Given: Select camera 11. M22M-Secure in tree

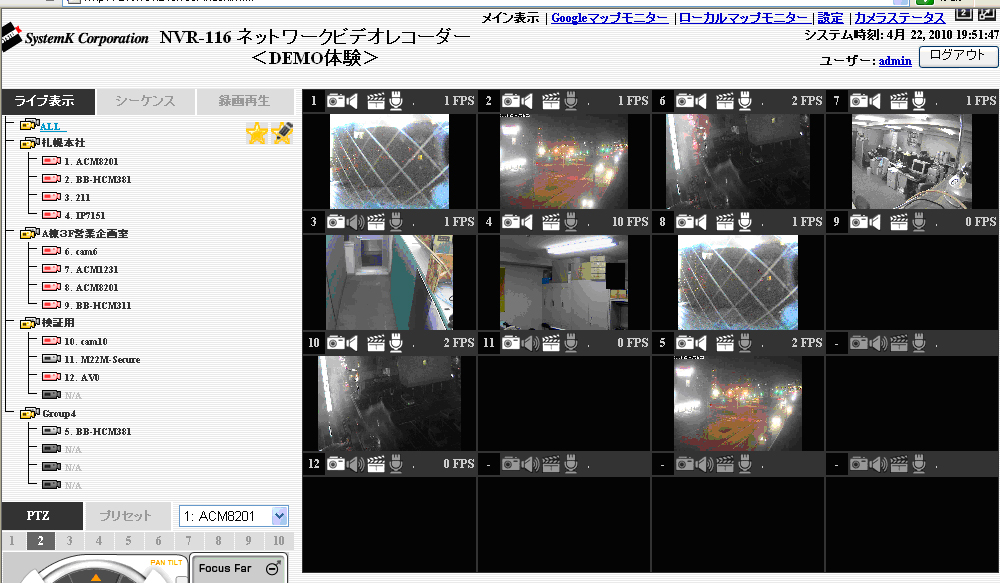Looking at the screenshot, I should click(x=102, y=360).
